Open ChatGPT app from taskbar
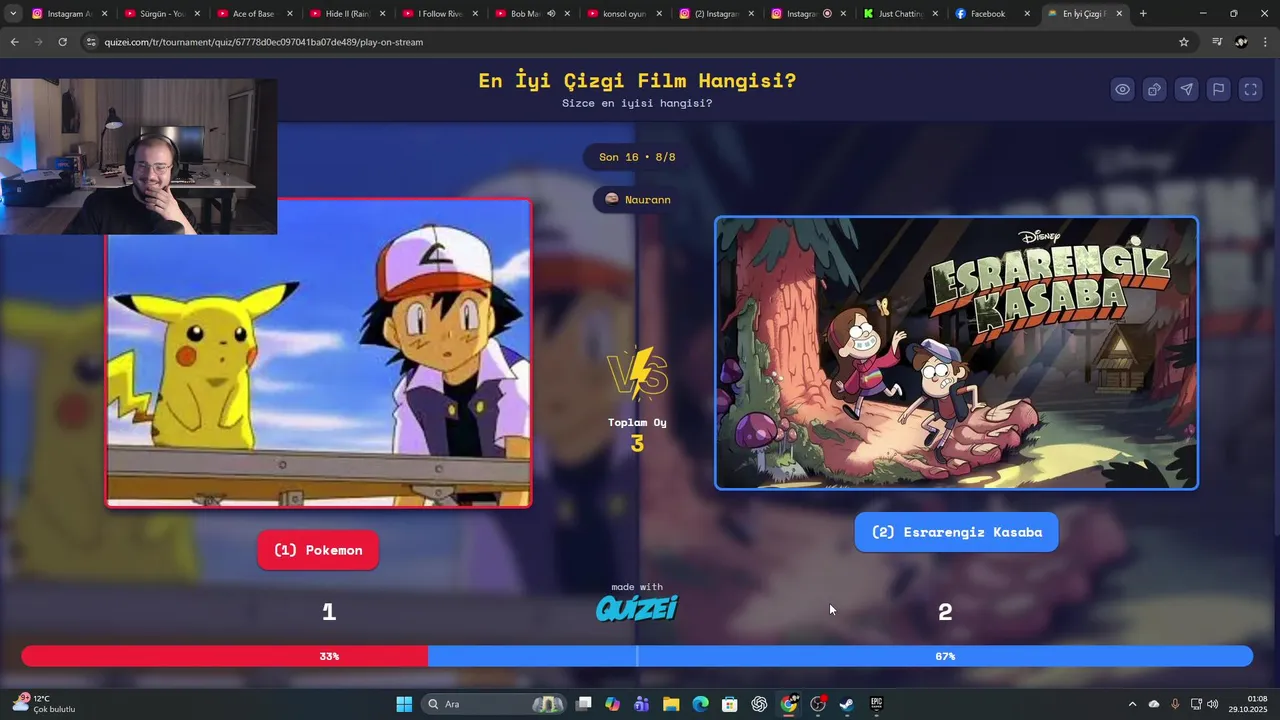Viewport: 1280px width, 720px height. (759, 704)
